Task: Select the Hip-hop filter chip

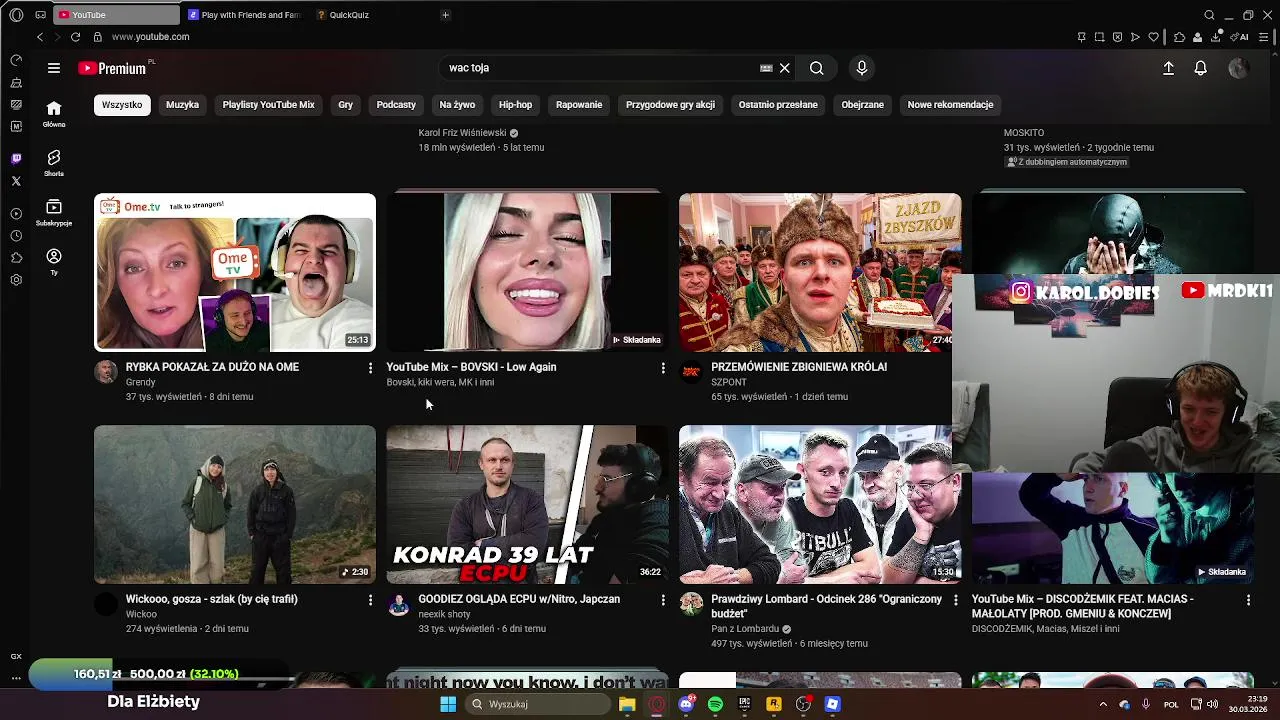Action: coord(515,105)
